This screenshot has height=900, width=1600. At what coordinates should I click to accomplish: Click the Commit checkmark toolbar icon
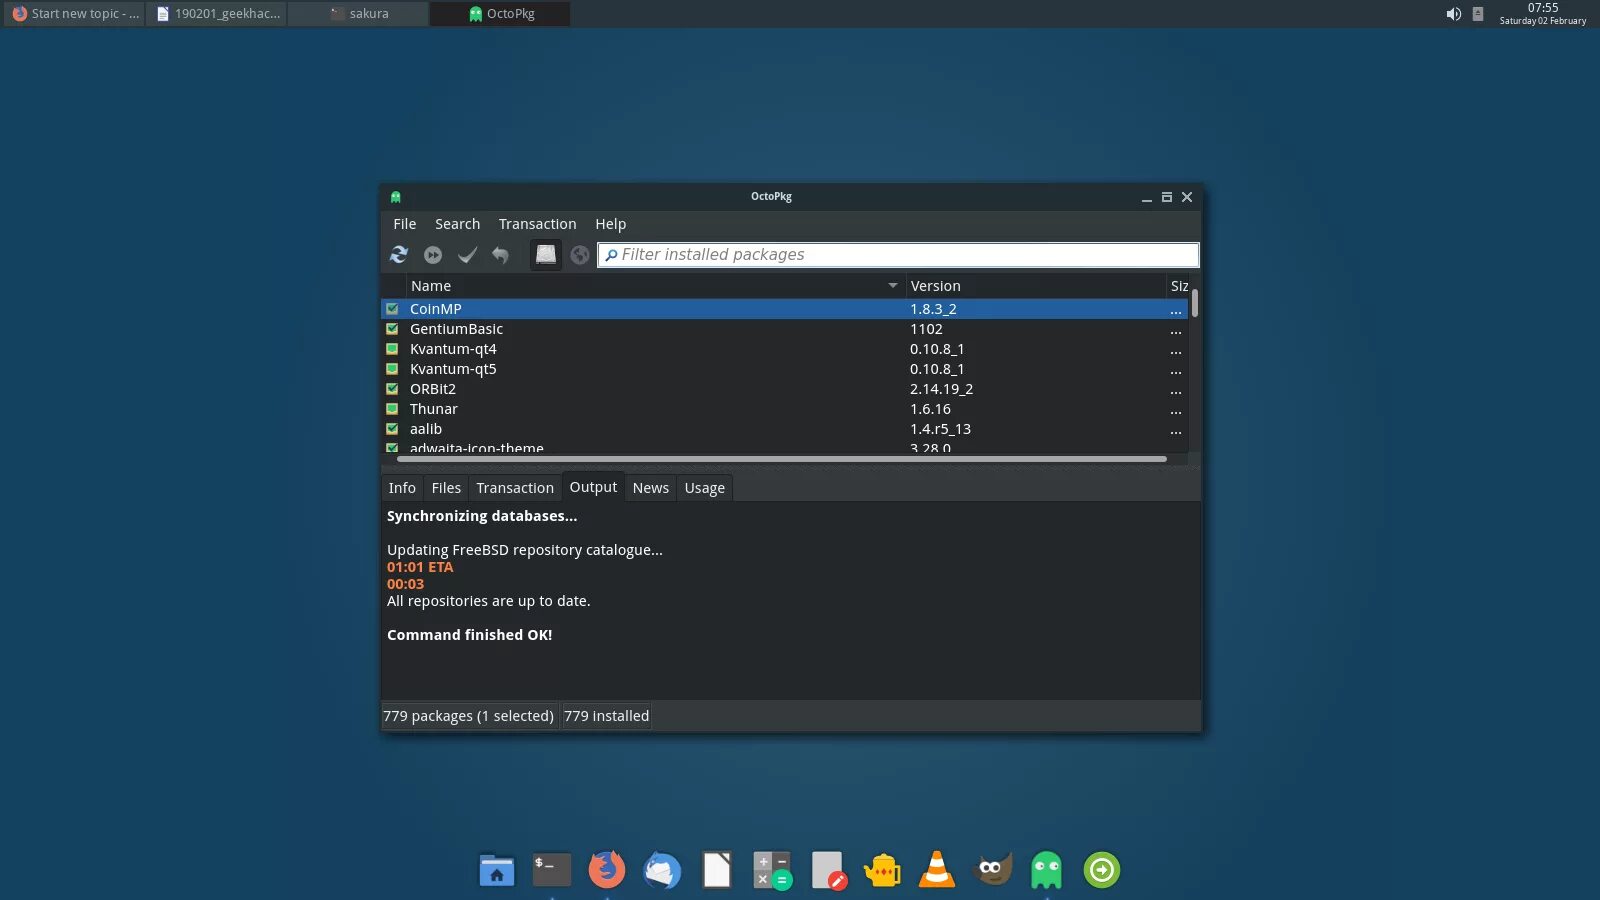(x=467, y=255)
